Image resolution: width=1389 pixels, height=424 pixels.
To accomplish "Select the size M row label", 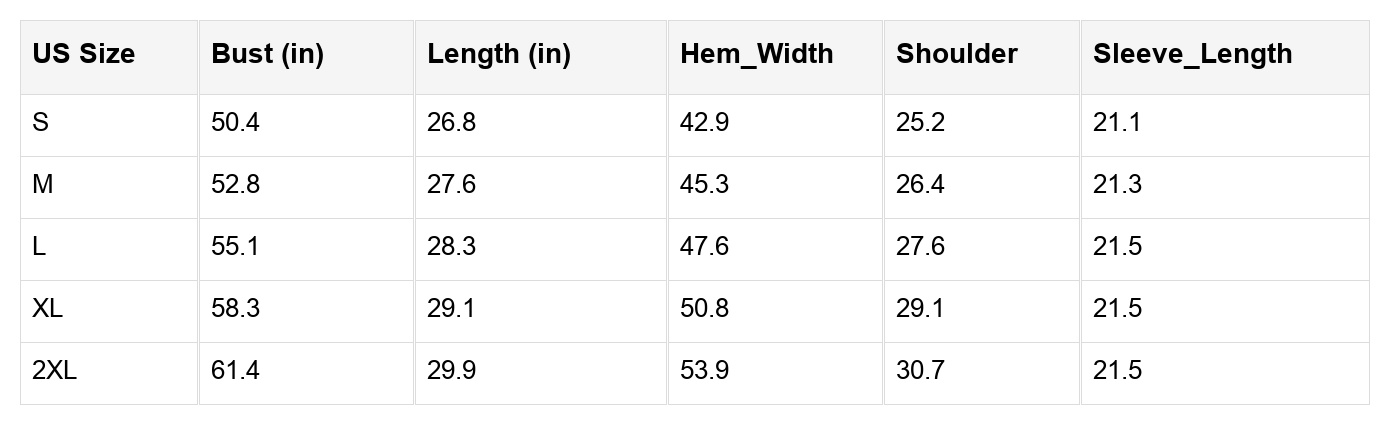I will click(43, 185).
